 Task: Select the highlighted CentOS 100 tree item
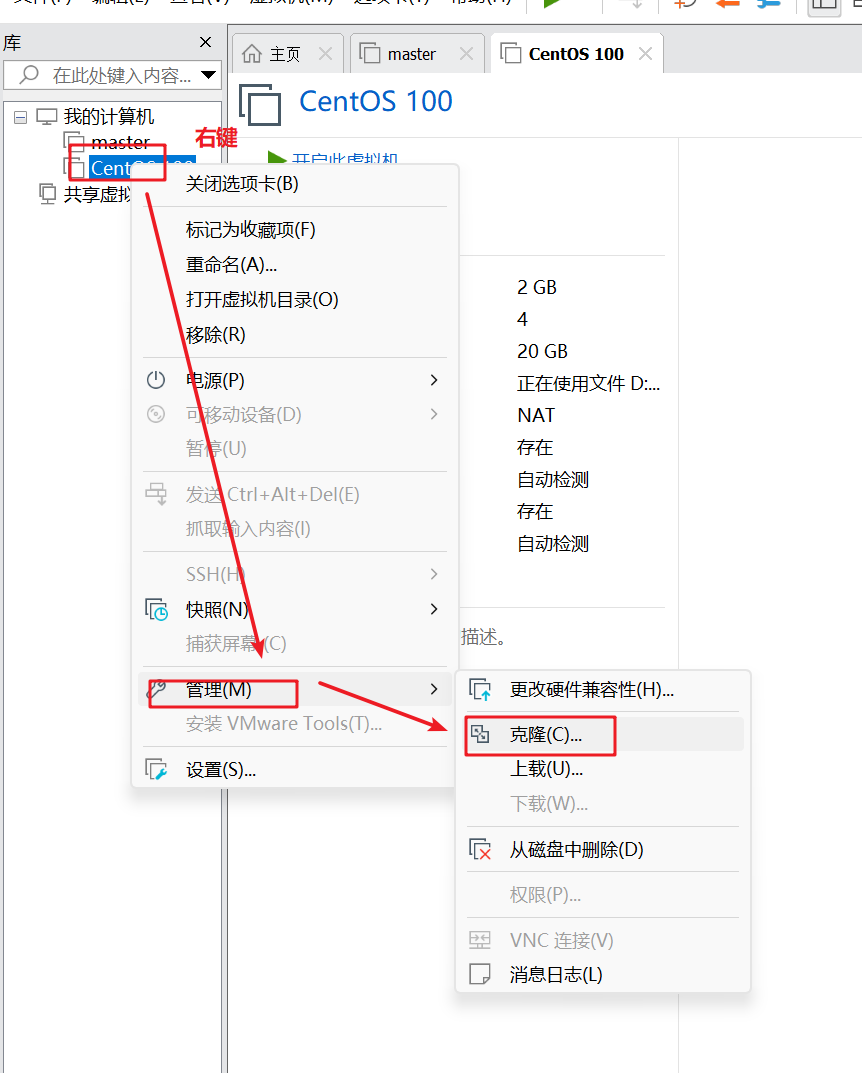(142, 168)
